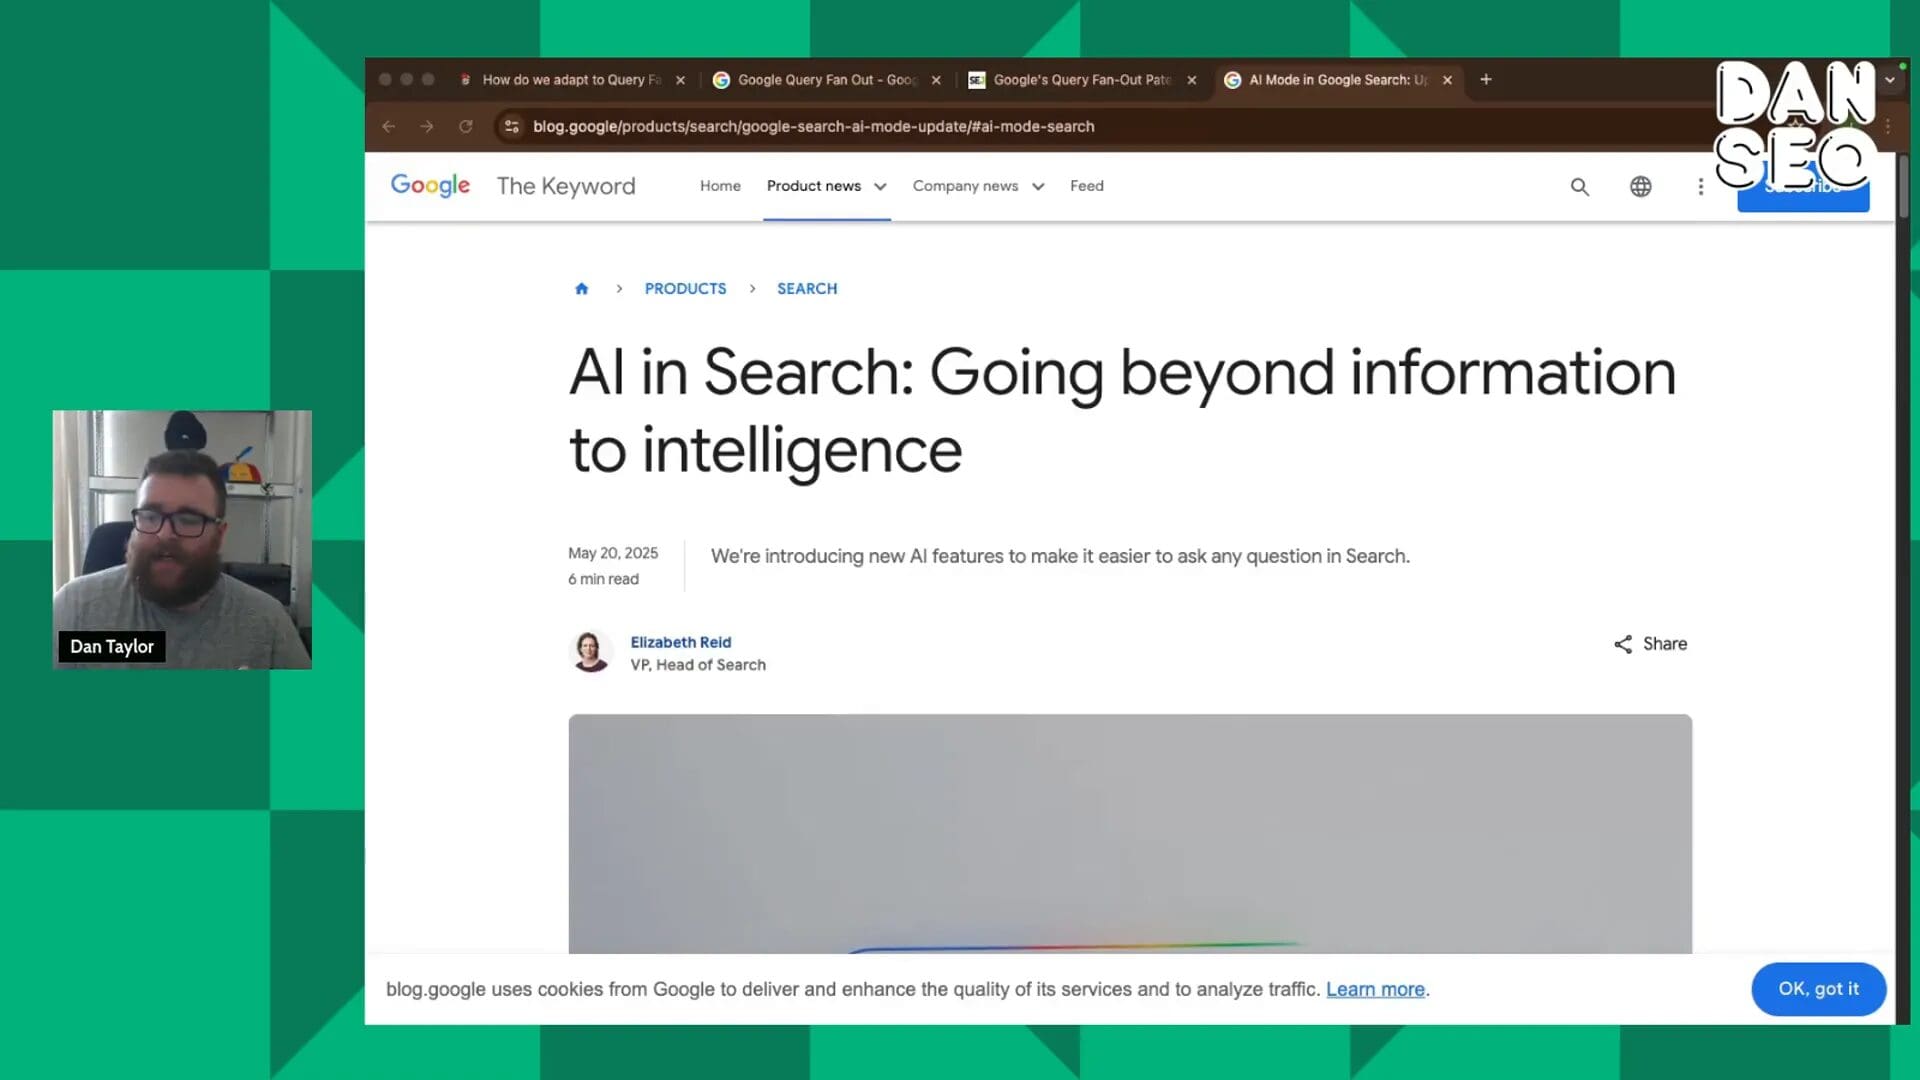Click the browser reload icon
The height and width of the screenshot is (1080, 1920).
click(x=465, y=127)
